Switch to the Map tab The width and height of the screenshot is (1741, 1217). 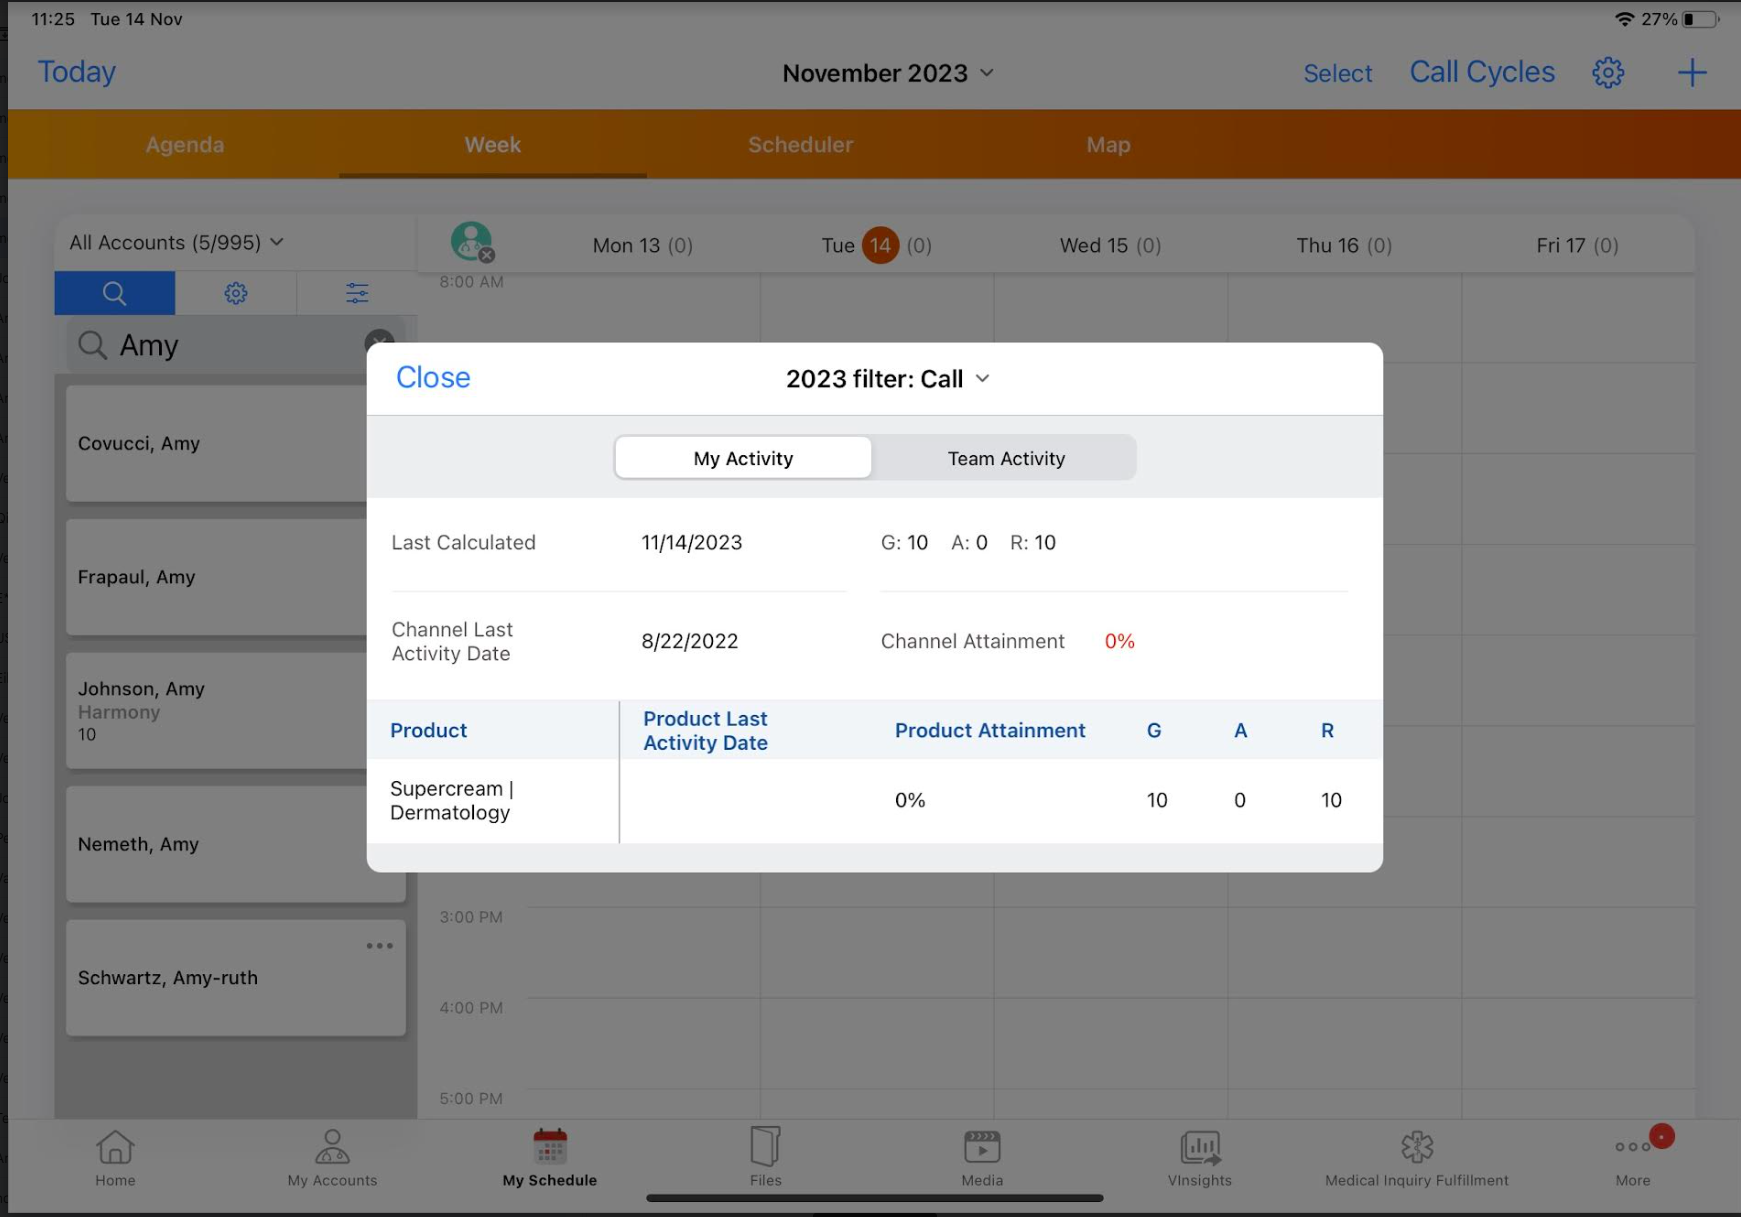click(1108, 145)
